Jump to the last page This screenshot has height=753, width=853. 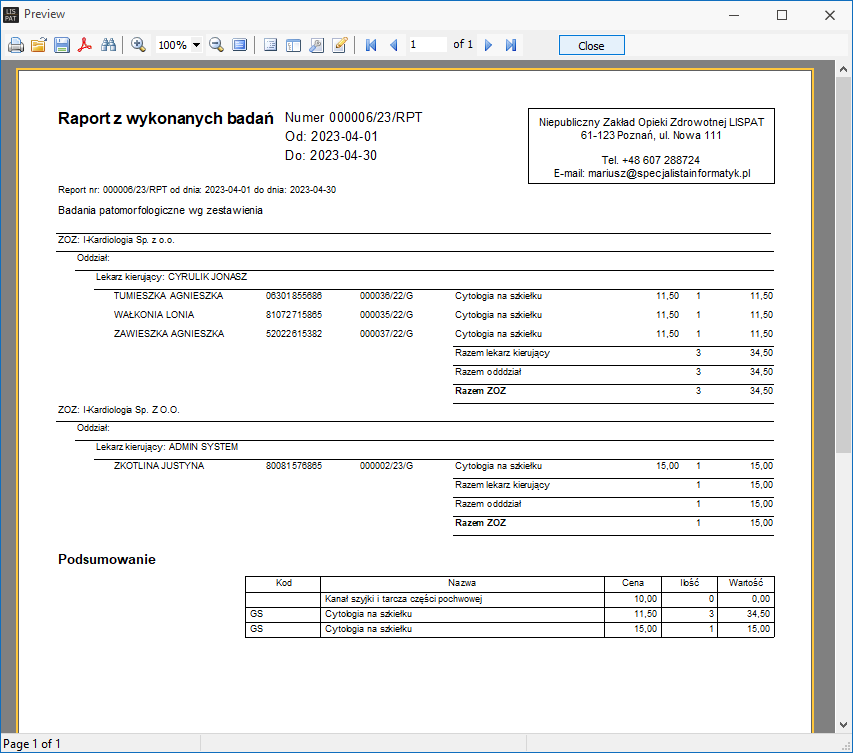pos(511,45)
